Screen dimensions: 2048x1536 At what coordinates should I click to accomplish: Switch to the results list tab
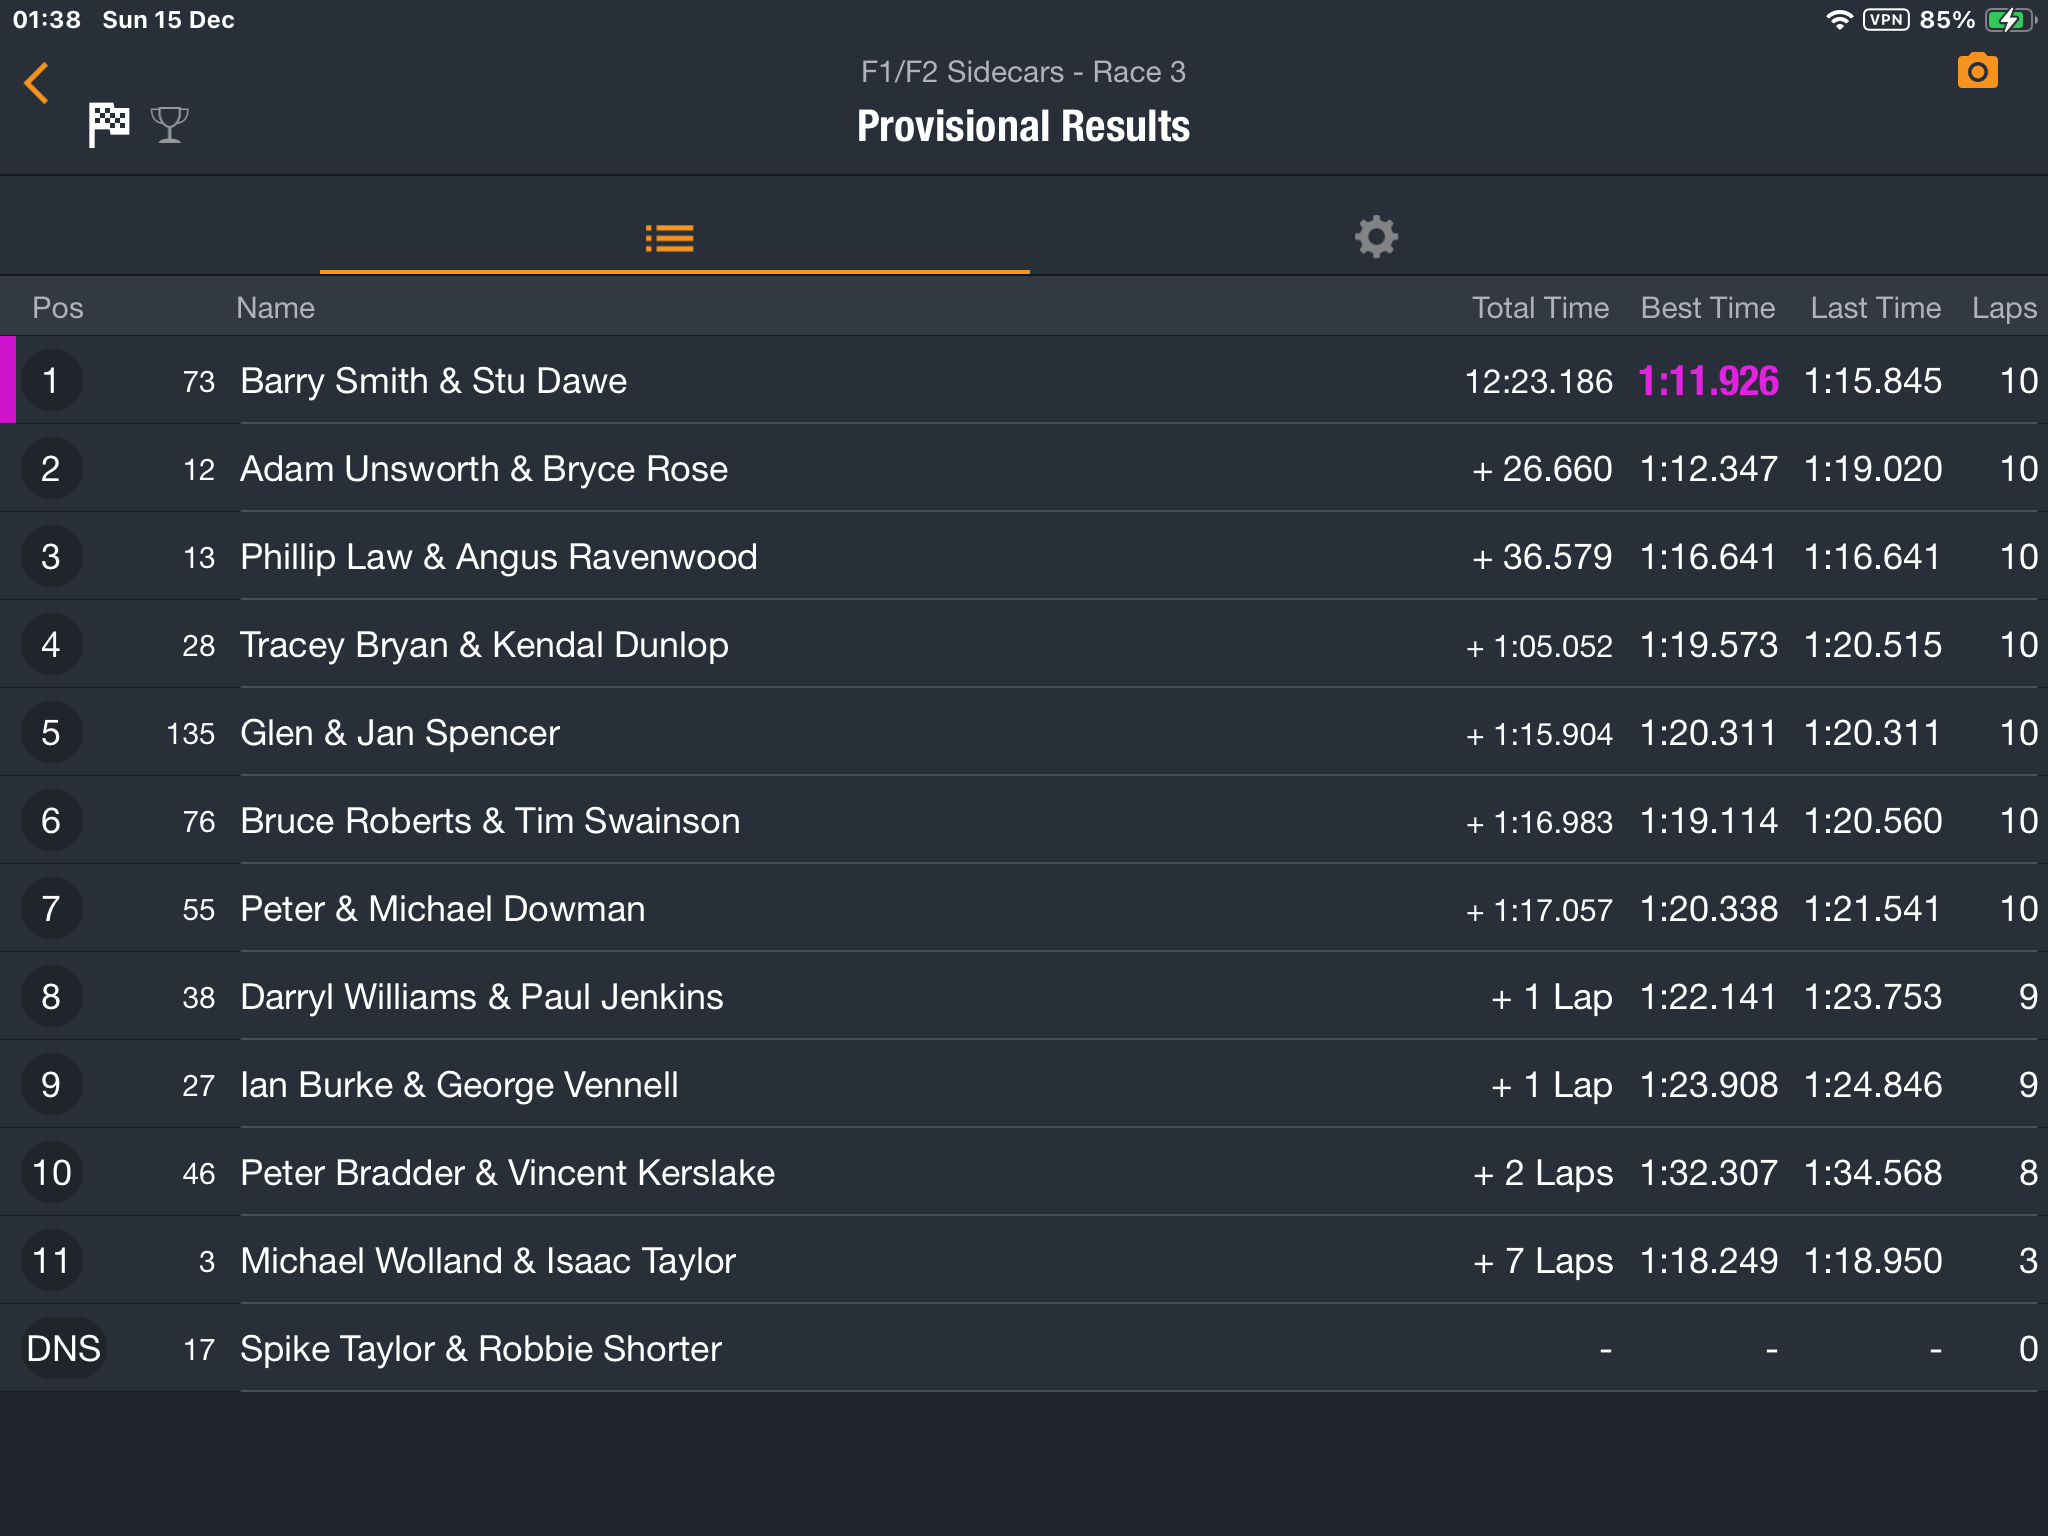point(670,238)
